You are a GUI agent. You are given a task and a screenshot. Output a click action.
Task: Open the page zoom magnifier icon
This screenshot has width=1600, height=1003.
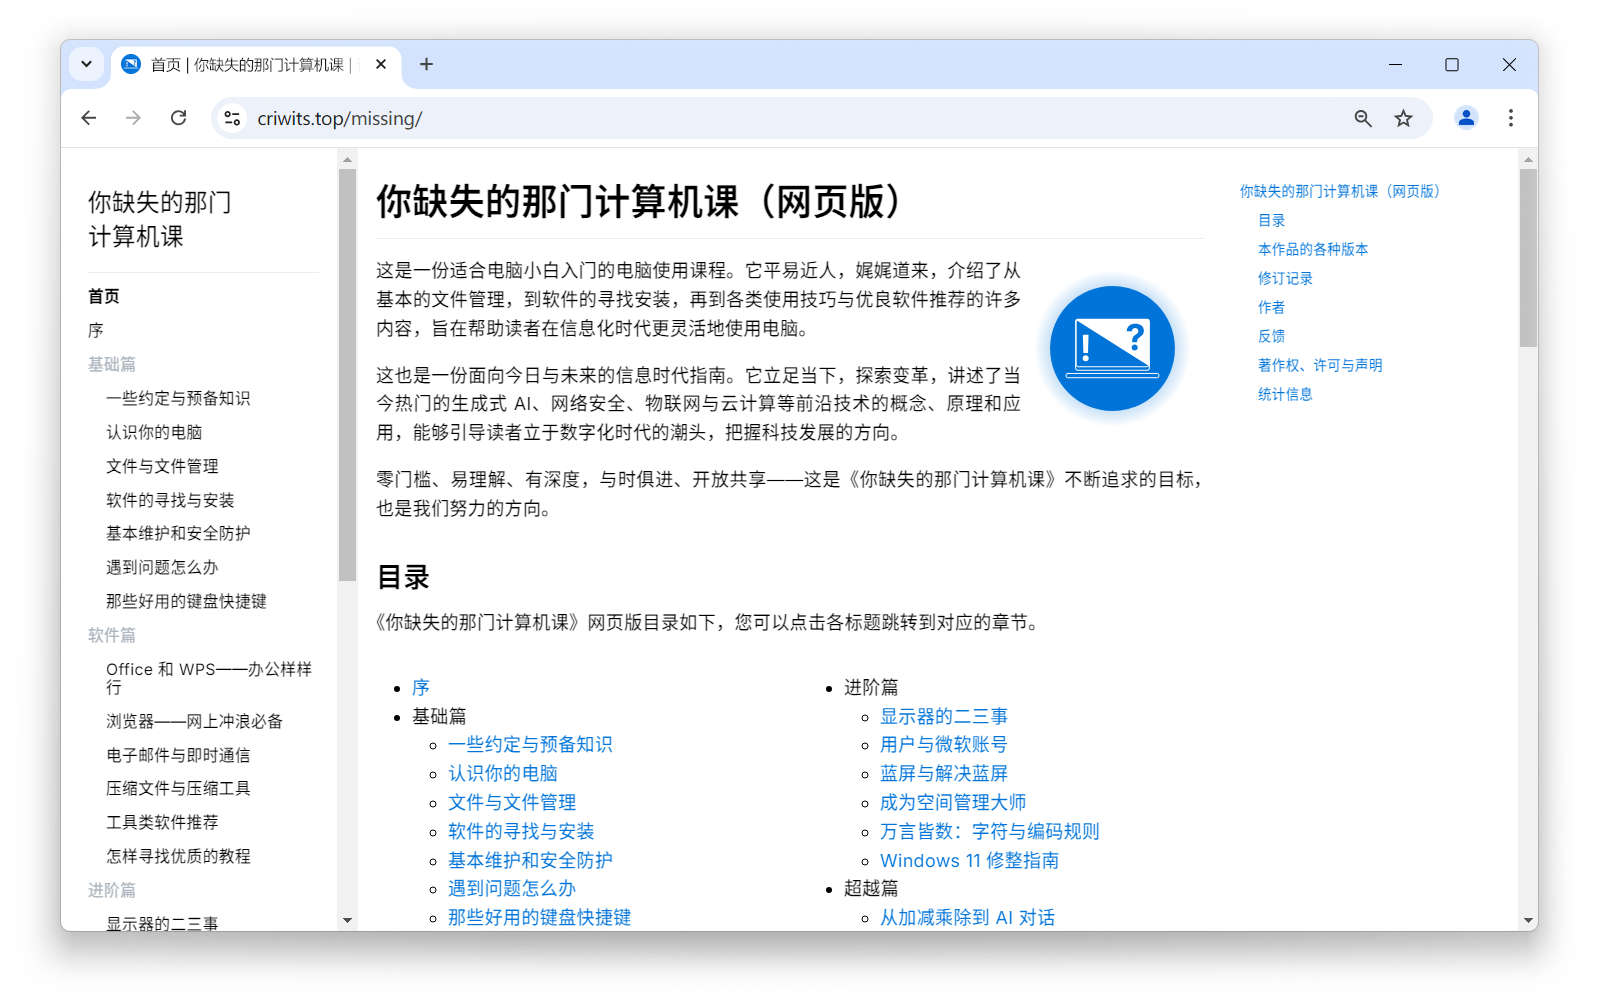point(1362,117)
